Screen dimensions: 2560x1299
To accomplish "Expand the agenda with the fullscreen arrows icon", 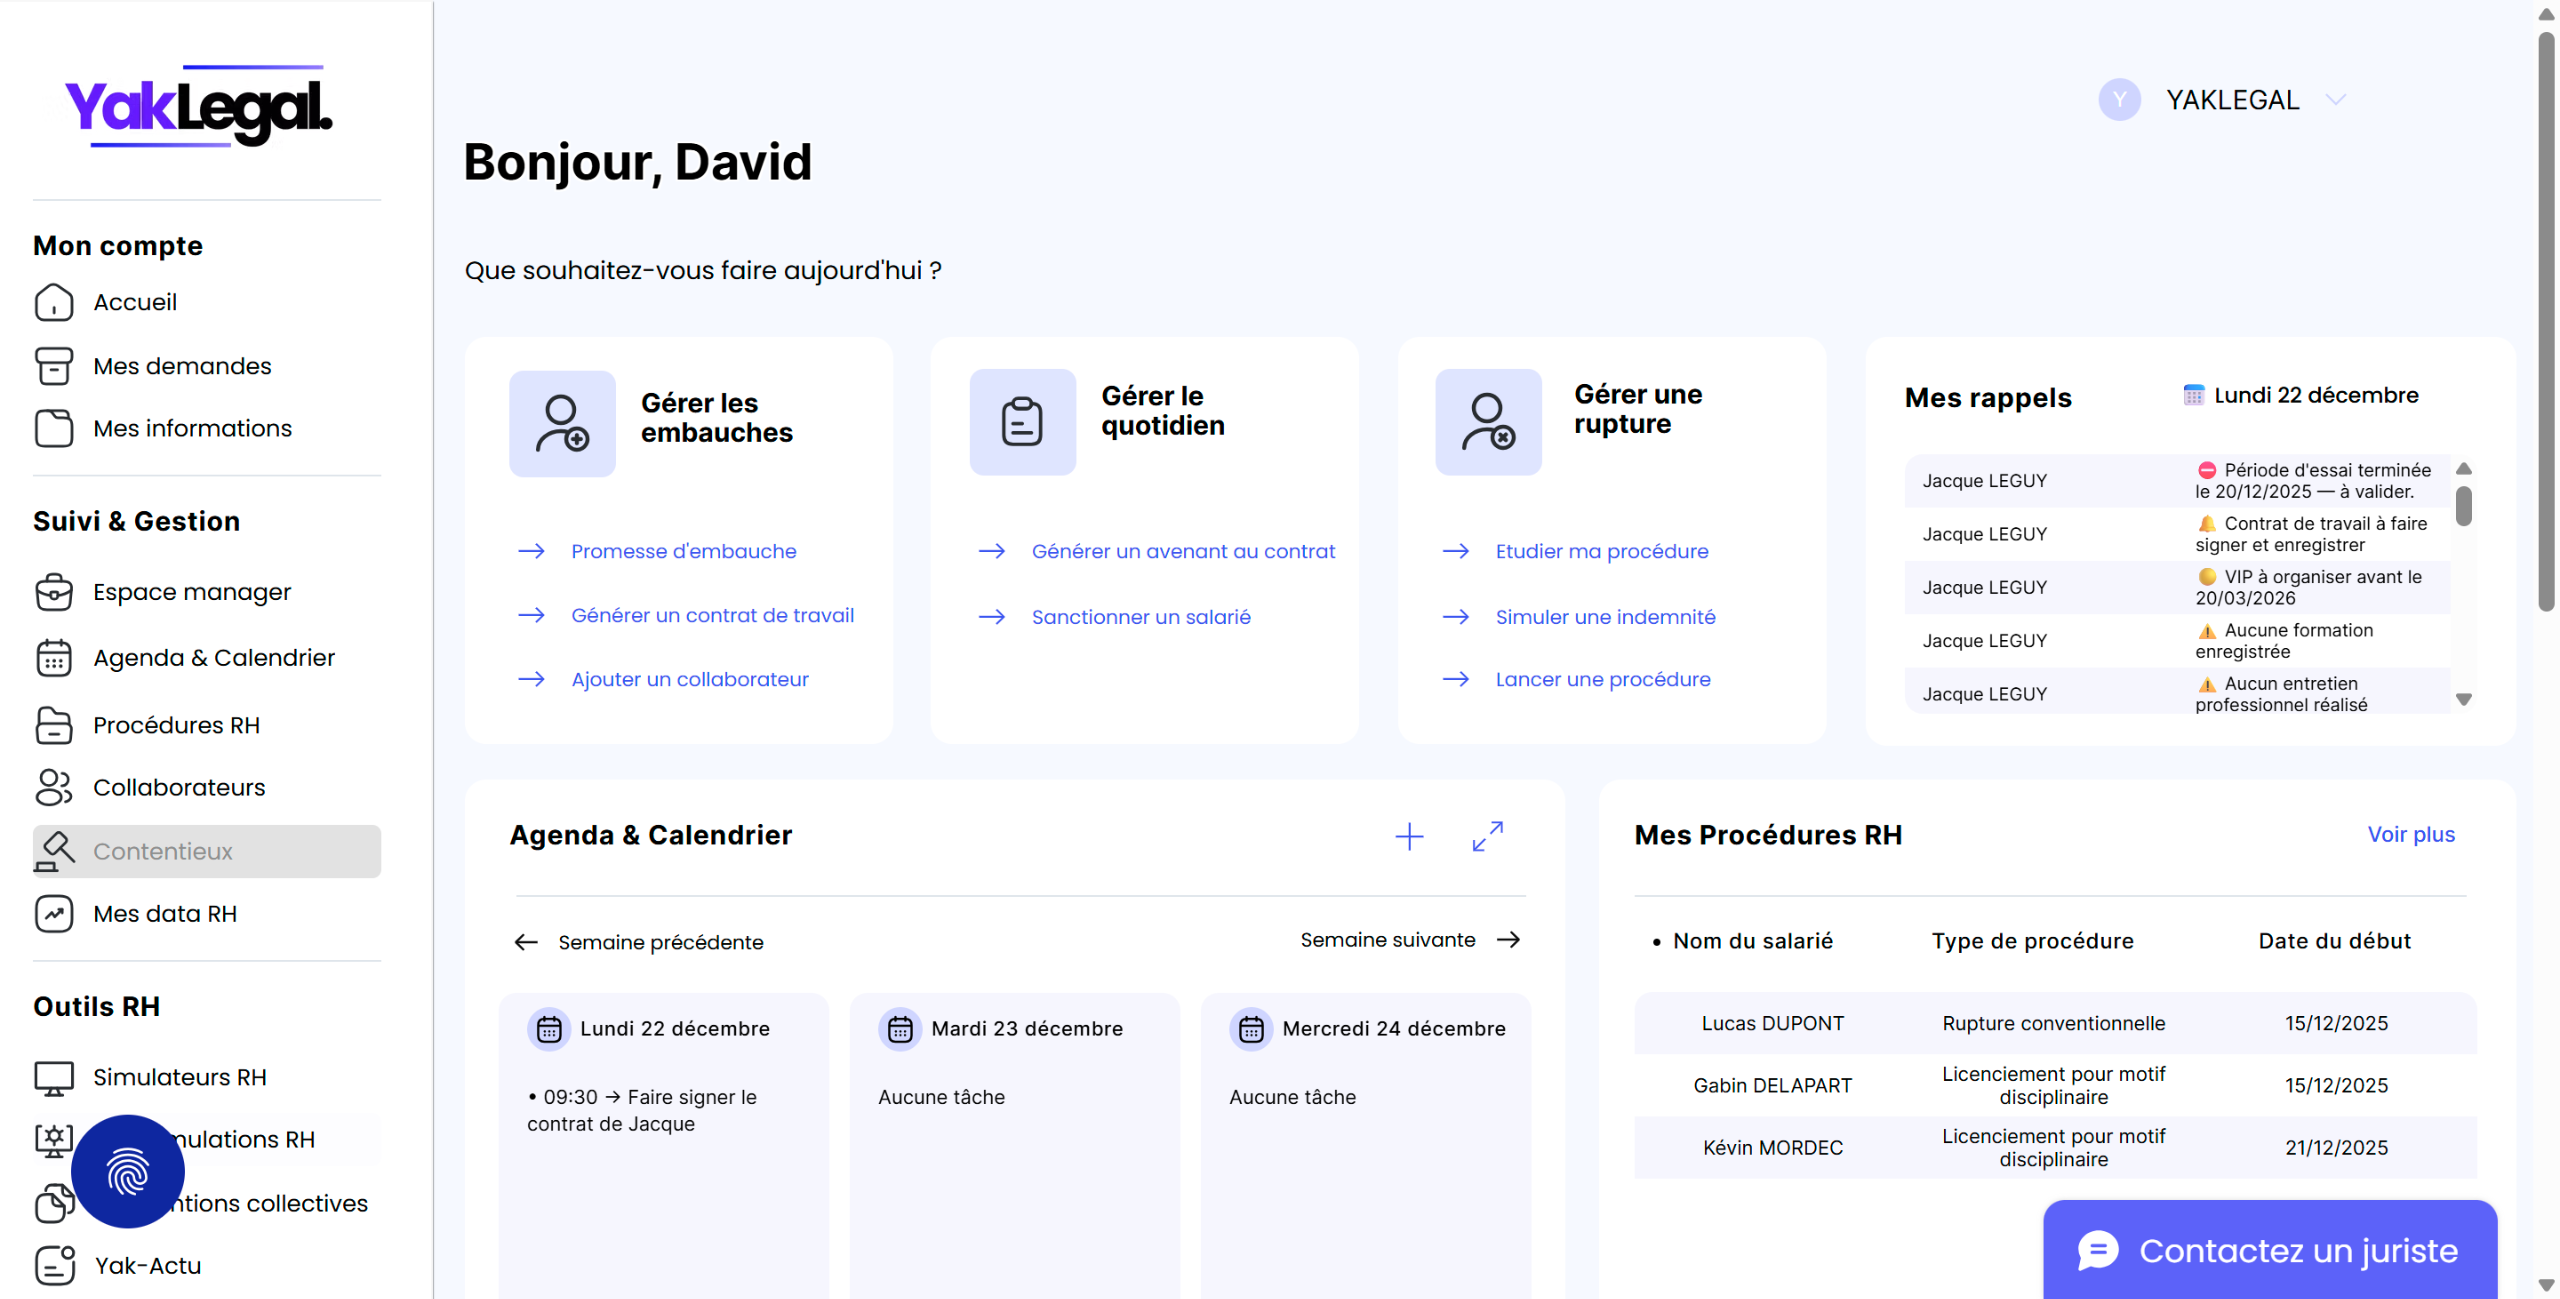I will (x=1487, y=836).
